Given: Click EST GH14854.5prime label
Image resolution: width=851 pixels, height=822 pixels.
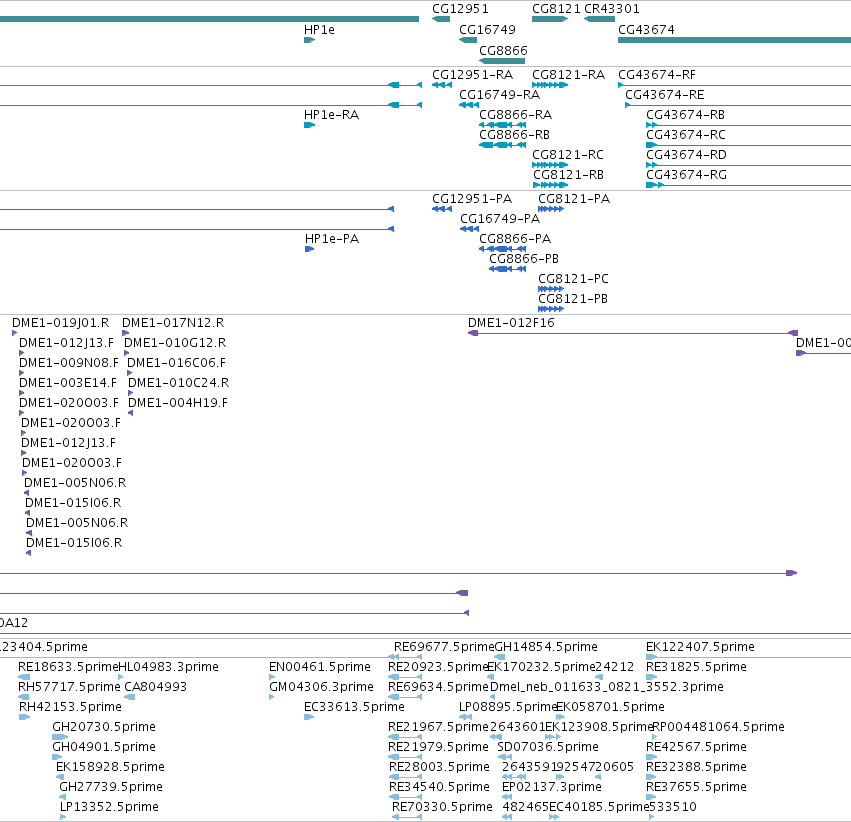Looking at the screenshot, I should point(546,647).
